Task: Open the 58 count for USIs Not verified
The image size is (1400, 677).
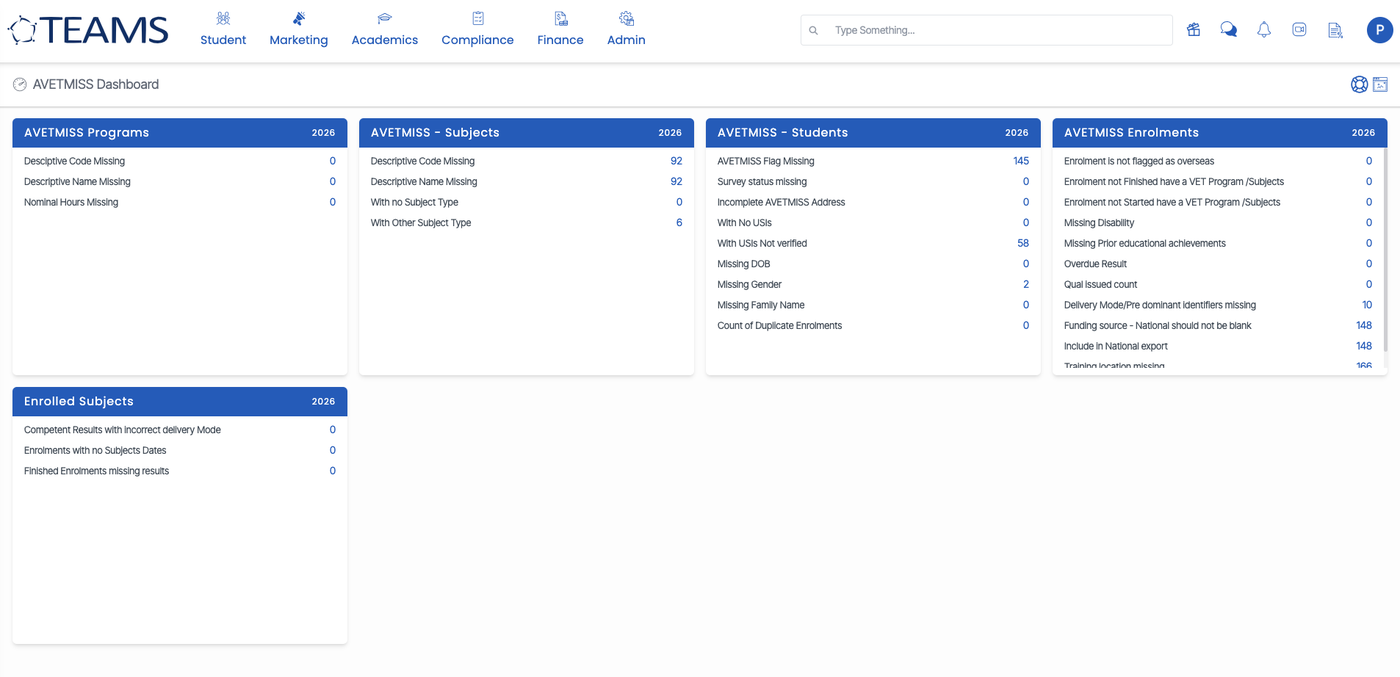Action: pos(1023,243)
